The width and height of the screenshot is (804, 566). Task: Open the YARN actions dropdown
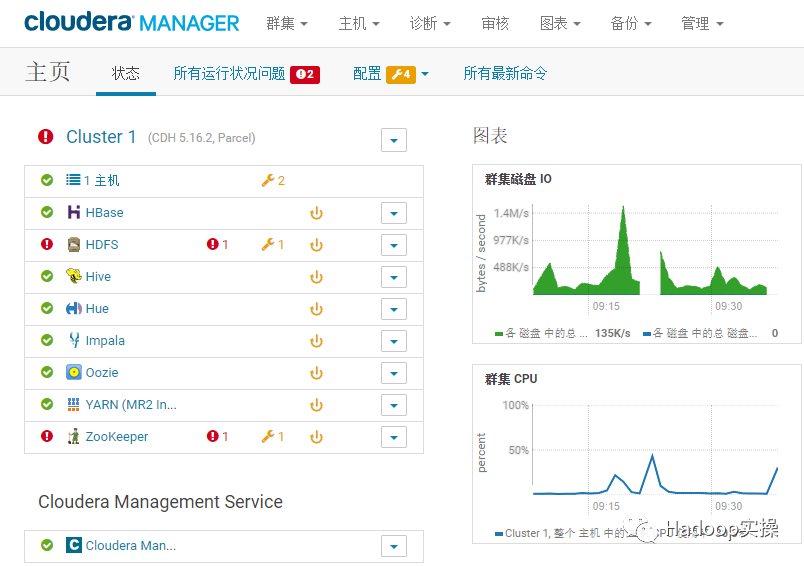coord(394,405)
